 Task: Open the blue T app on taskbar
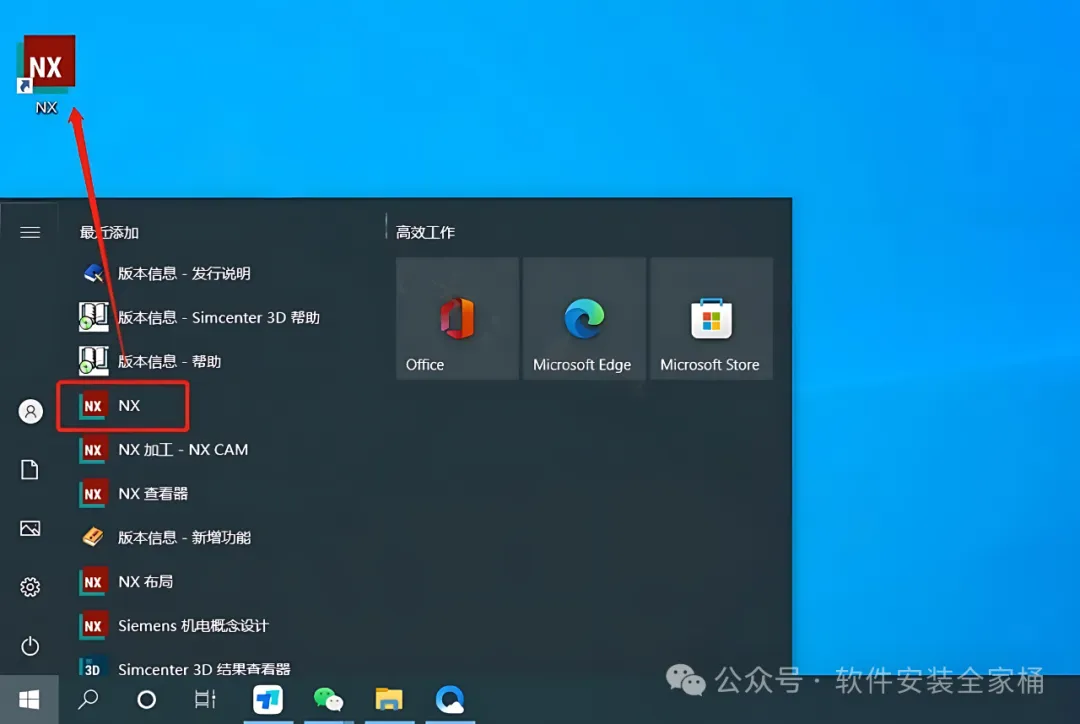click(268, 700)
